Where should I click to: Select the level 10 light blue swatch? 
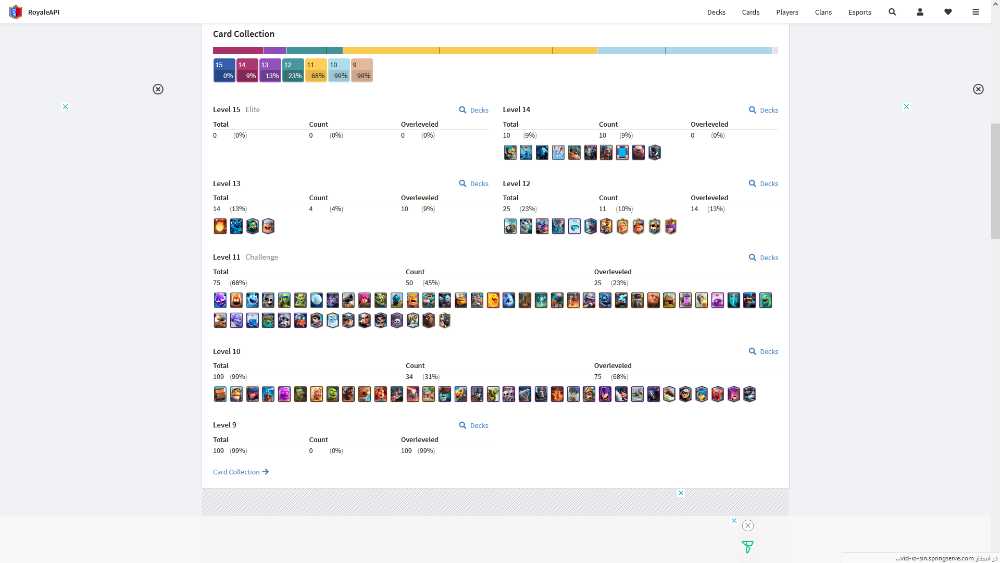(x=339, y=70)
